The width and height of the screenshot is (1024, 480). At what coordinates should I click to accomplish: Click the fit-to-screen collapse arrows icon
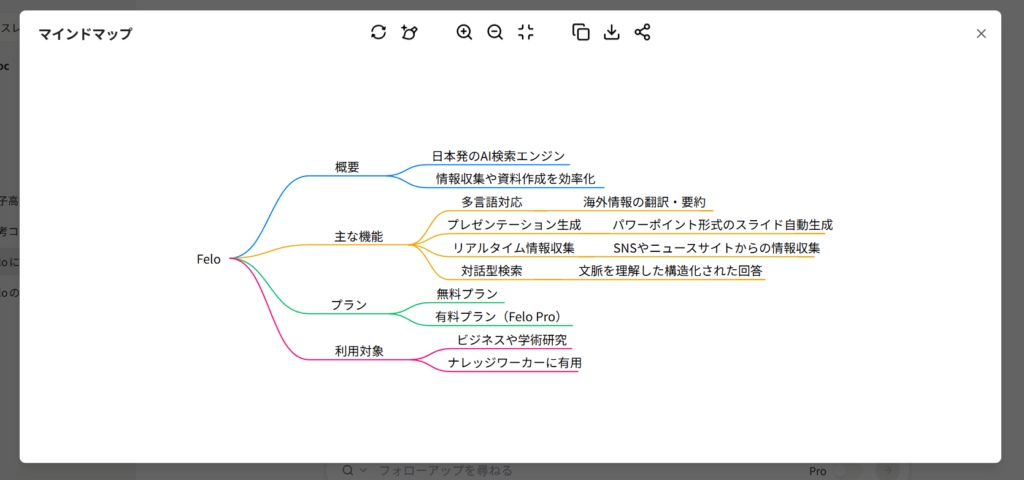coord(526,32)
